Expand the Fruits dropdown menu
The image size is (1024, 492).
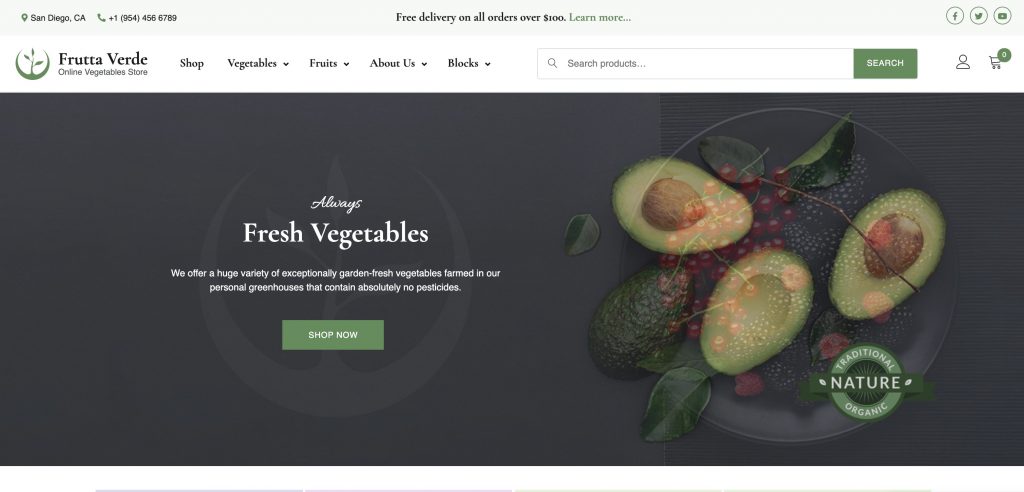click(x=329, y=63)
